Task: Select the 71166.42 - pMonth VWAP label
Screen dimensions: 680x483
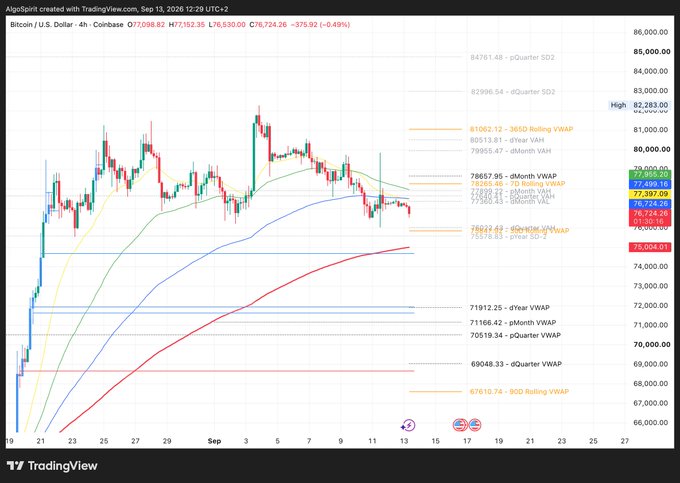Action: [513, 323]
